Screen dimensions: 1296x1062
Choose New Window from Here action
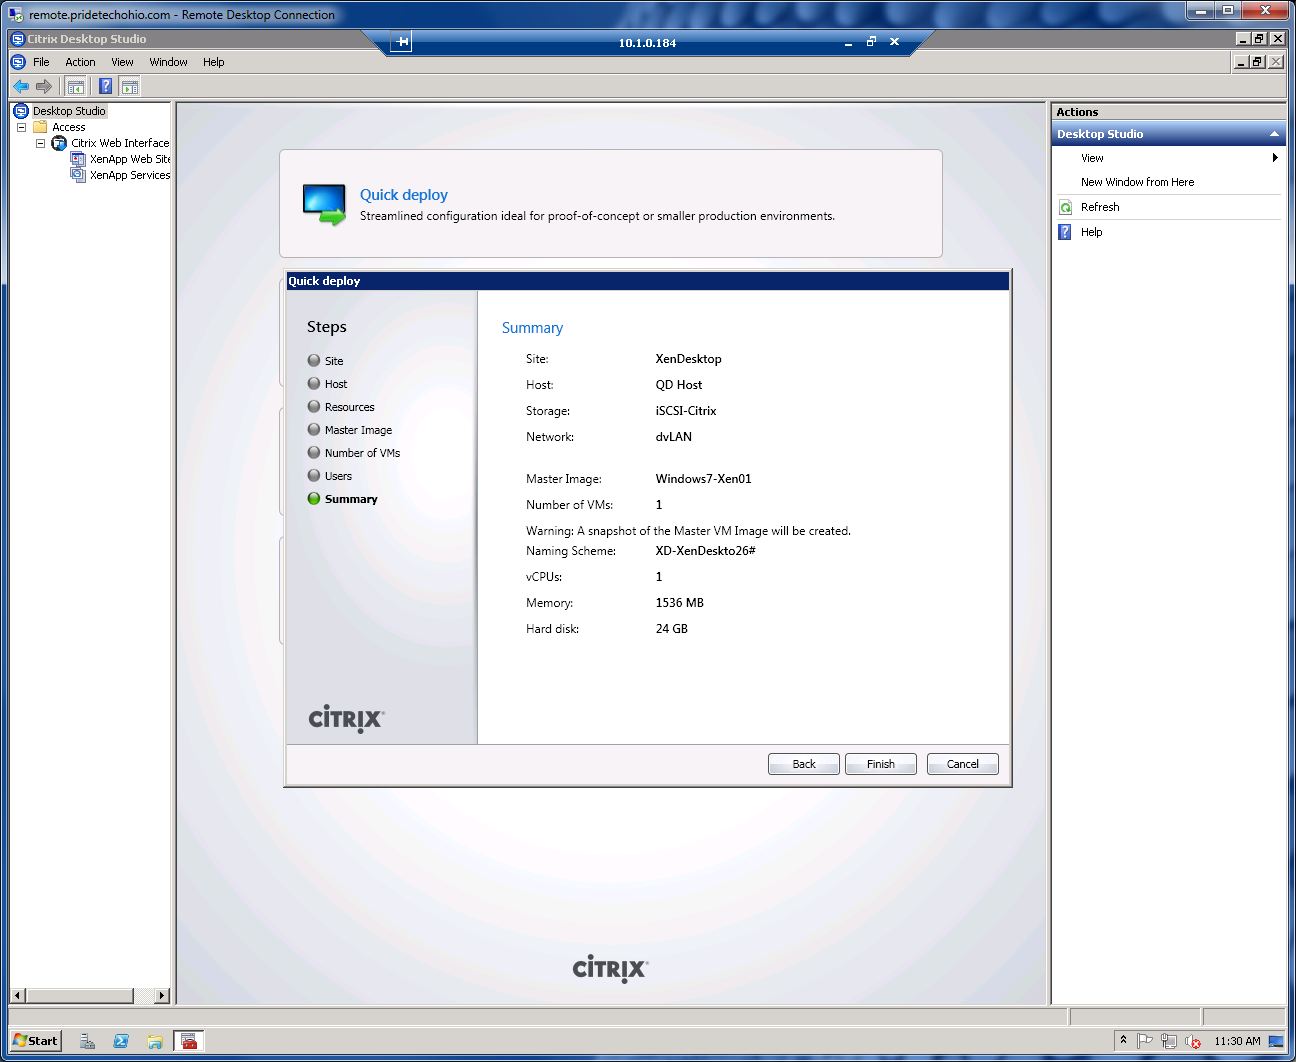[x=1137, y=182]
